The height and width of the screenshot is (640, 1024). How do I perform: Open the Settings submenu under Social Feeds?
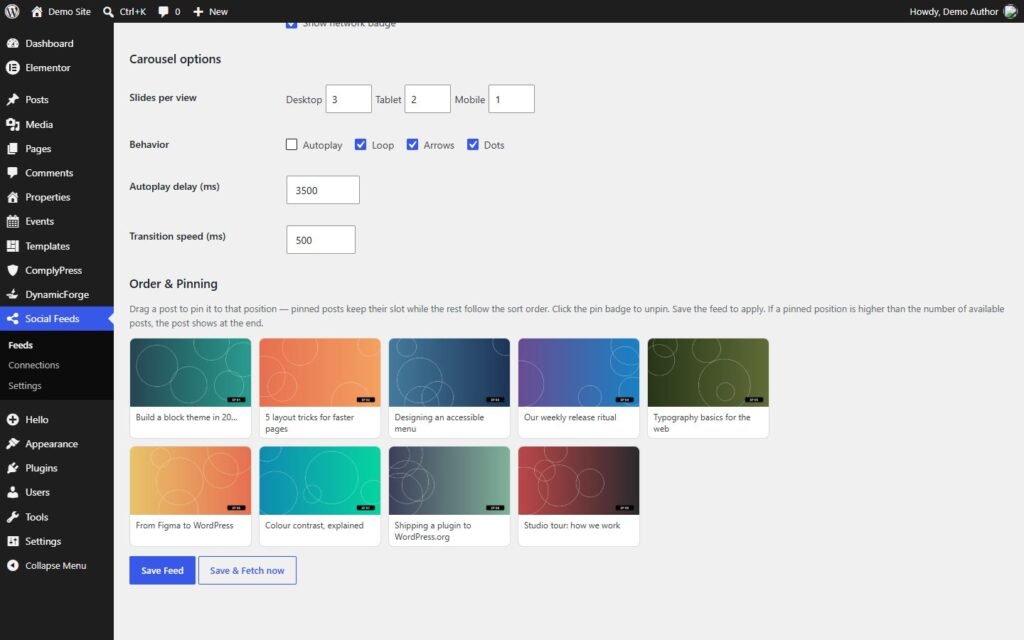point(25,385)
